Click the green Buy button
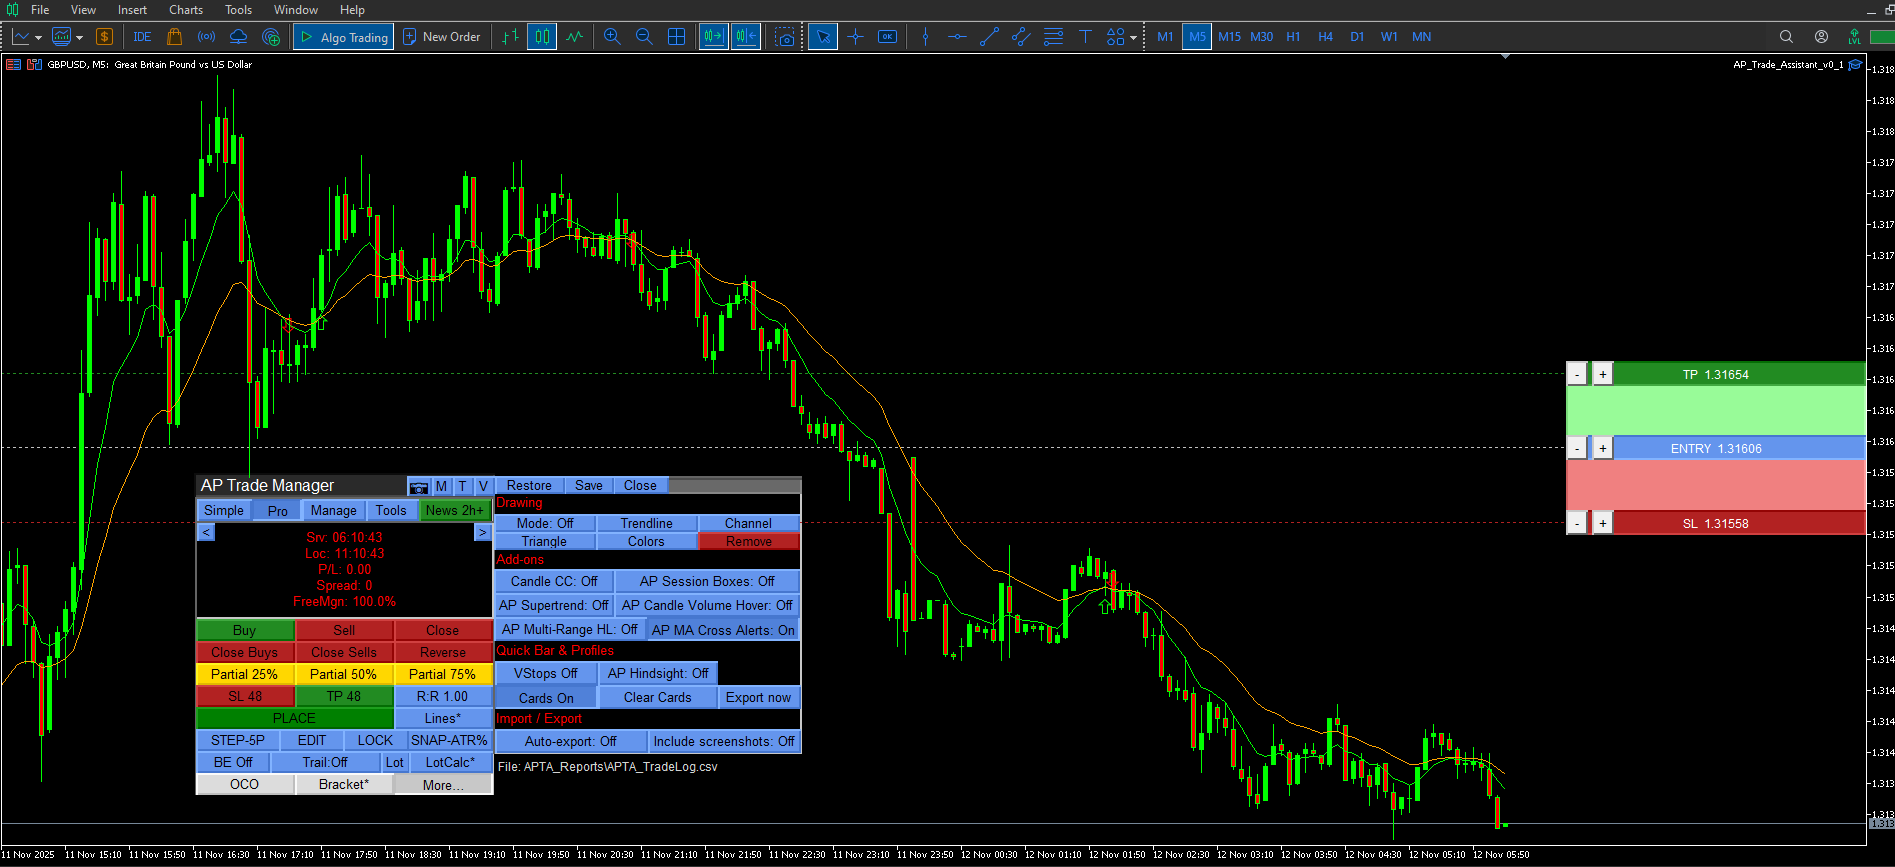 pyautogui.click(x=245, y=630)
